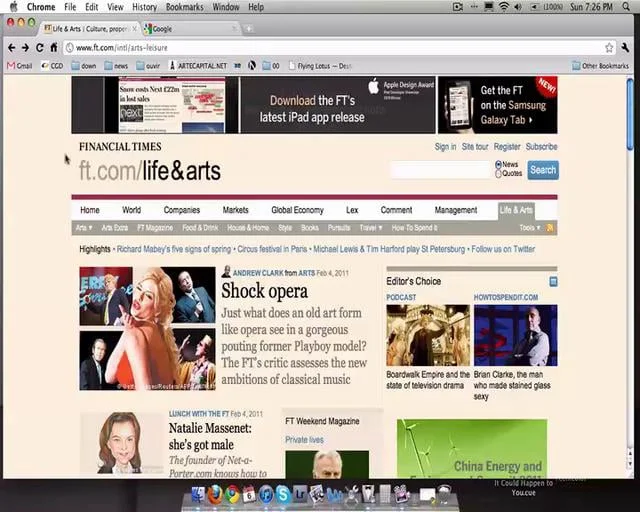The image size is (640, 512).
Task: Click the page vertical scrollbar thumb
Action: [631, 114]
